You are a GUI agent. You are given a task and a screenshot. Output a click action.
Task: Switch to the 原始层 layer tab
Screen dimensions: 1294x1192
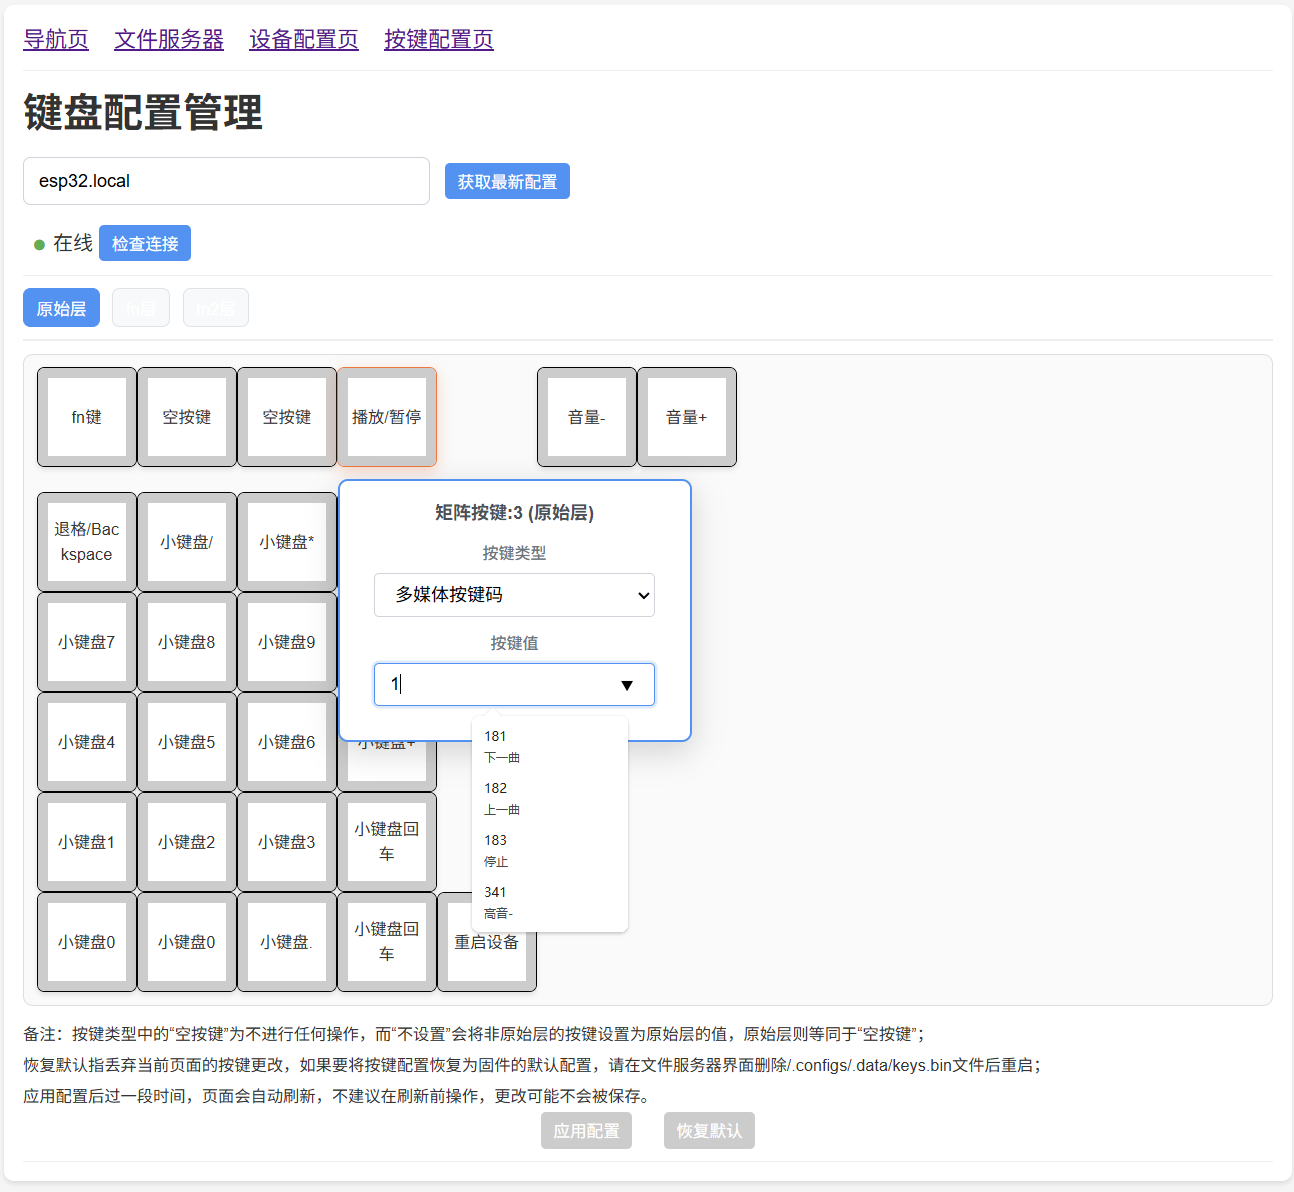(x=61, y=309)
